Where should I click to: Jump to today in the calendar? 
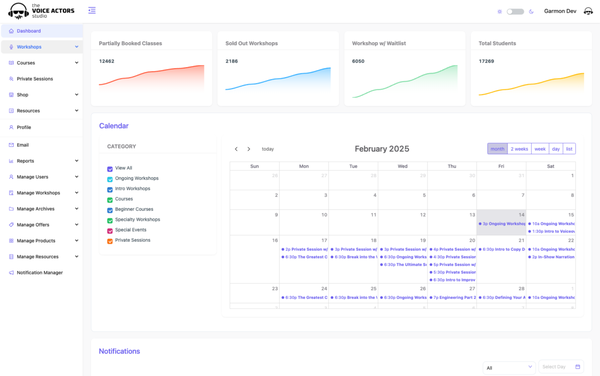pos(268,149)
